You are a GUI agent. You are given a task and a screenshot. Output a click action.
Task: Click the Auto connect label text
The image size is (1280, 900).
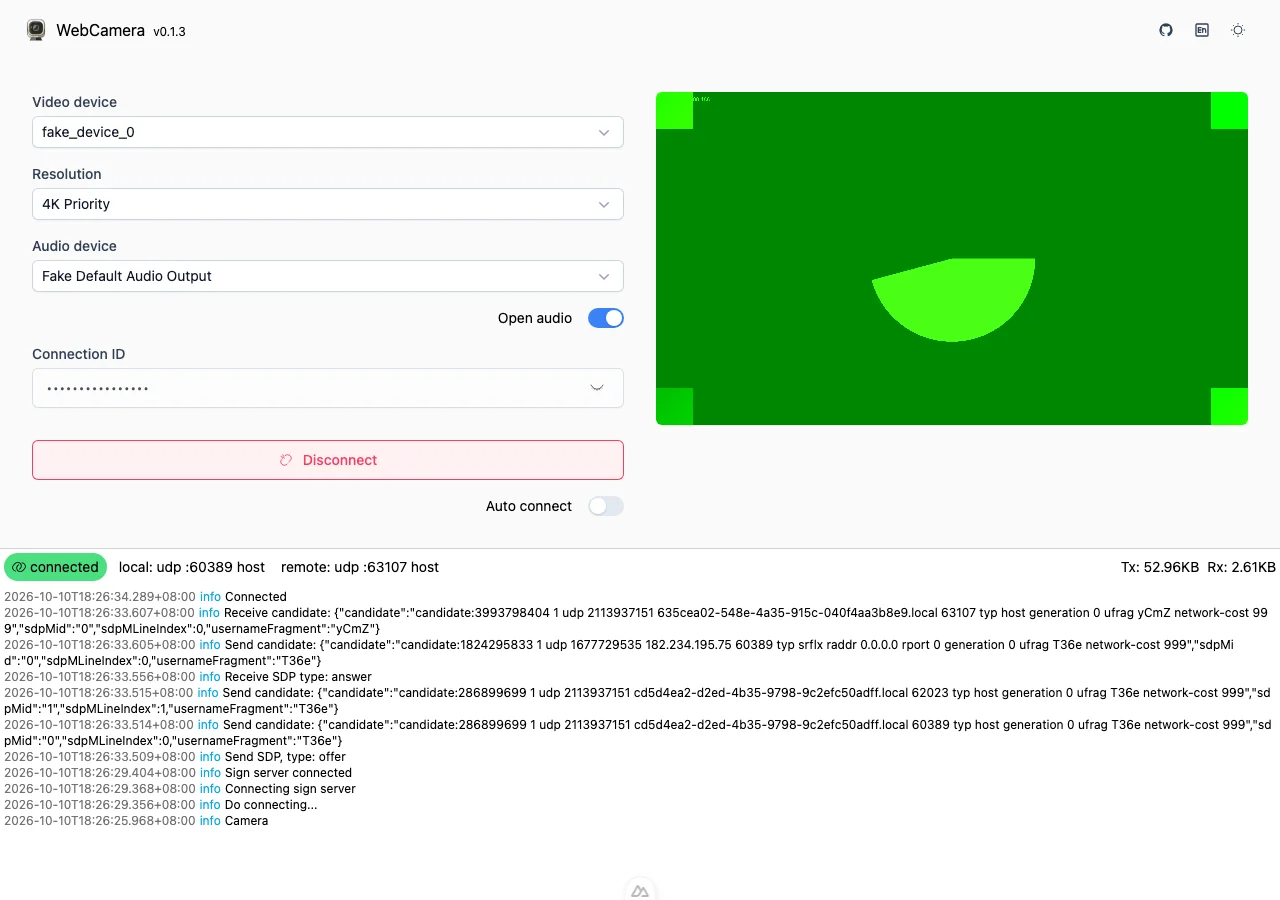pos(529,506)
